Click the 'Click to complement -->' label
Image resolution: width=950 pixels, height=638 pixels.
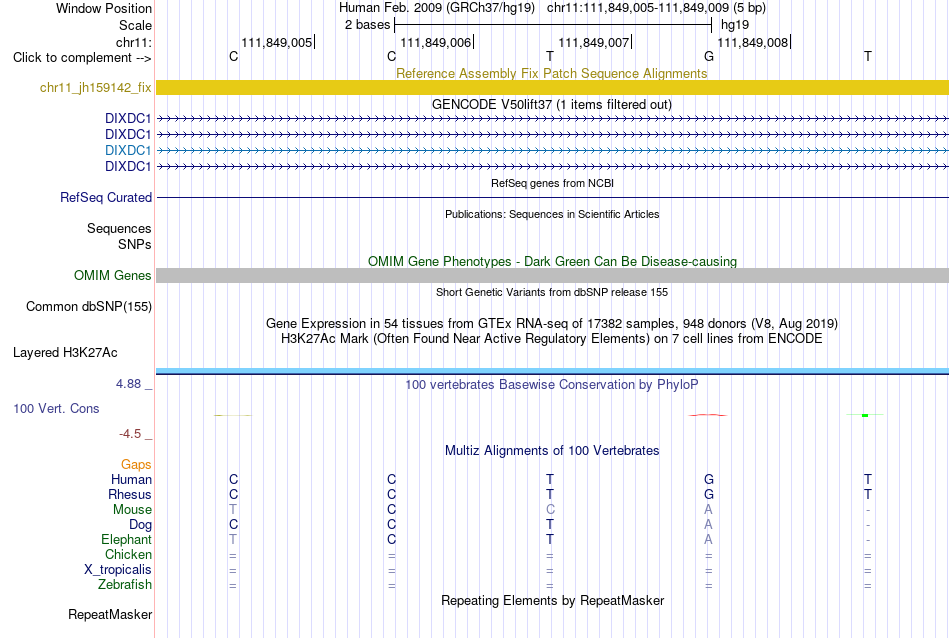(x=82, y=58)
